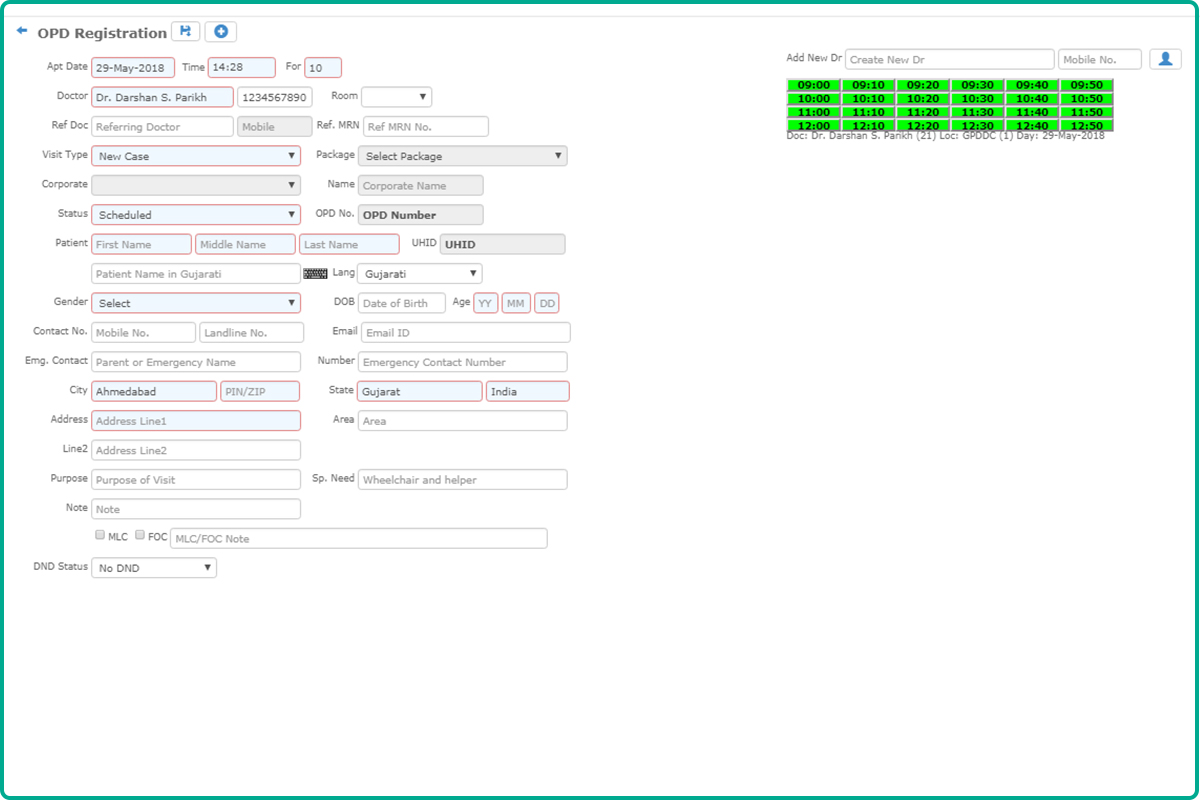Expand the Select Package dropdown

coord(462,156)
